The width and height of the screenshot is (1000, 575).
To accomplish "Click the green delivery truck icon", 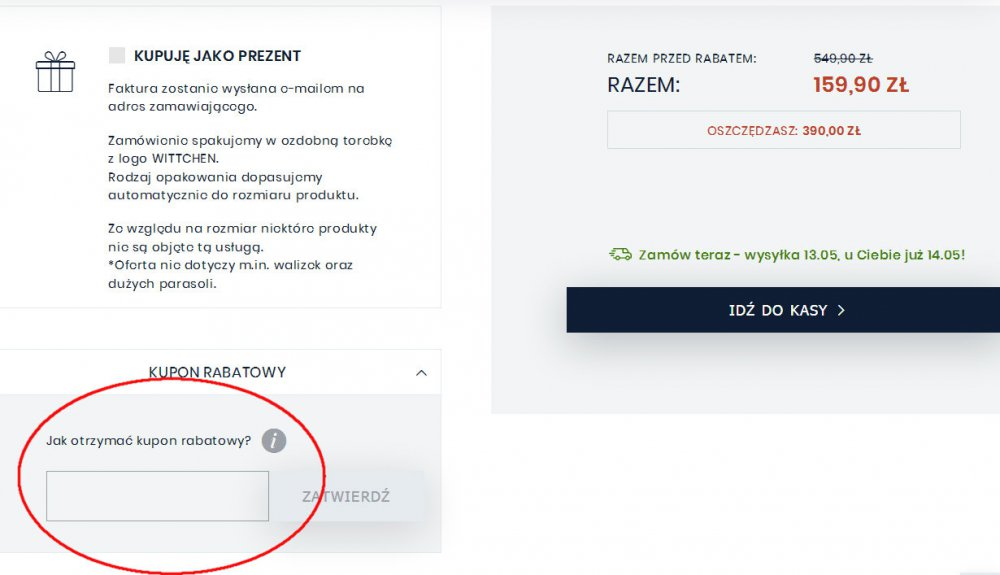I will point(620,255).
